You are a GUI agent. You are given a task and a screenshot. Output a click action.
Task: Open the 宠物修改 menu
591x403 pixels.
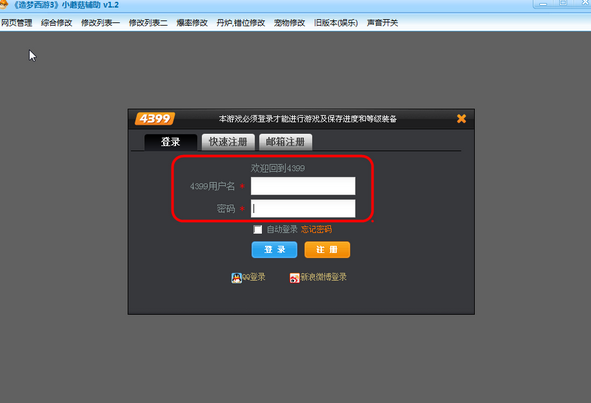click(x=289, y=23)
